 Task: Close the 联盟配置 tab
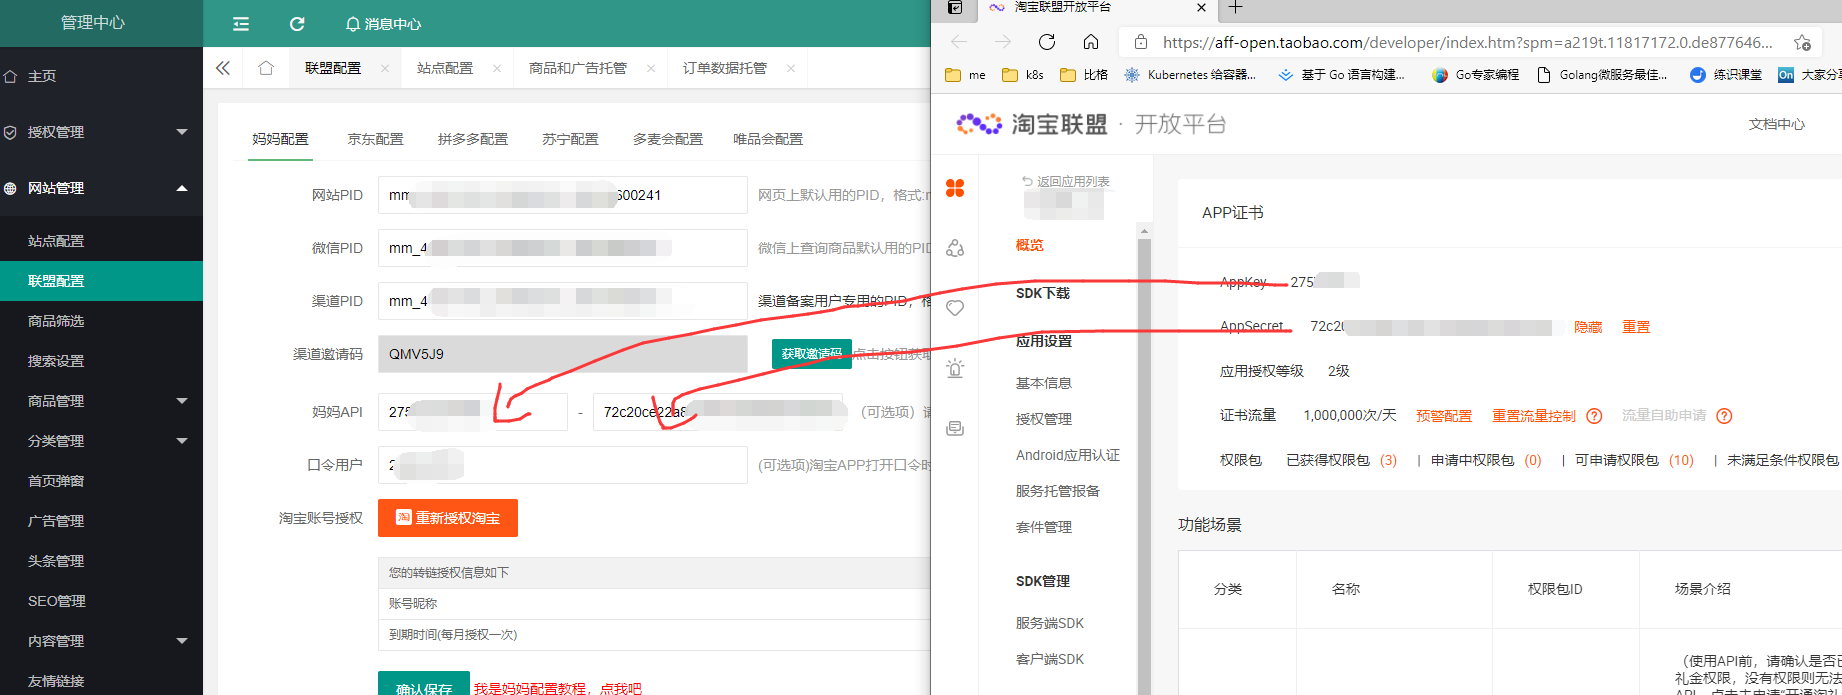(x=385, y=68)
